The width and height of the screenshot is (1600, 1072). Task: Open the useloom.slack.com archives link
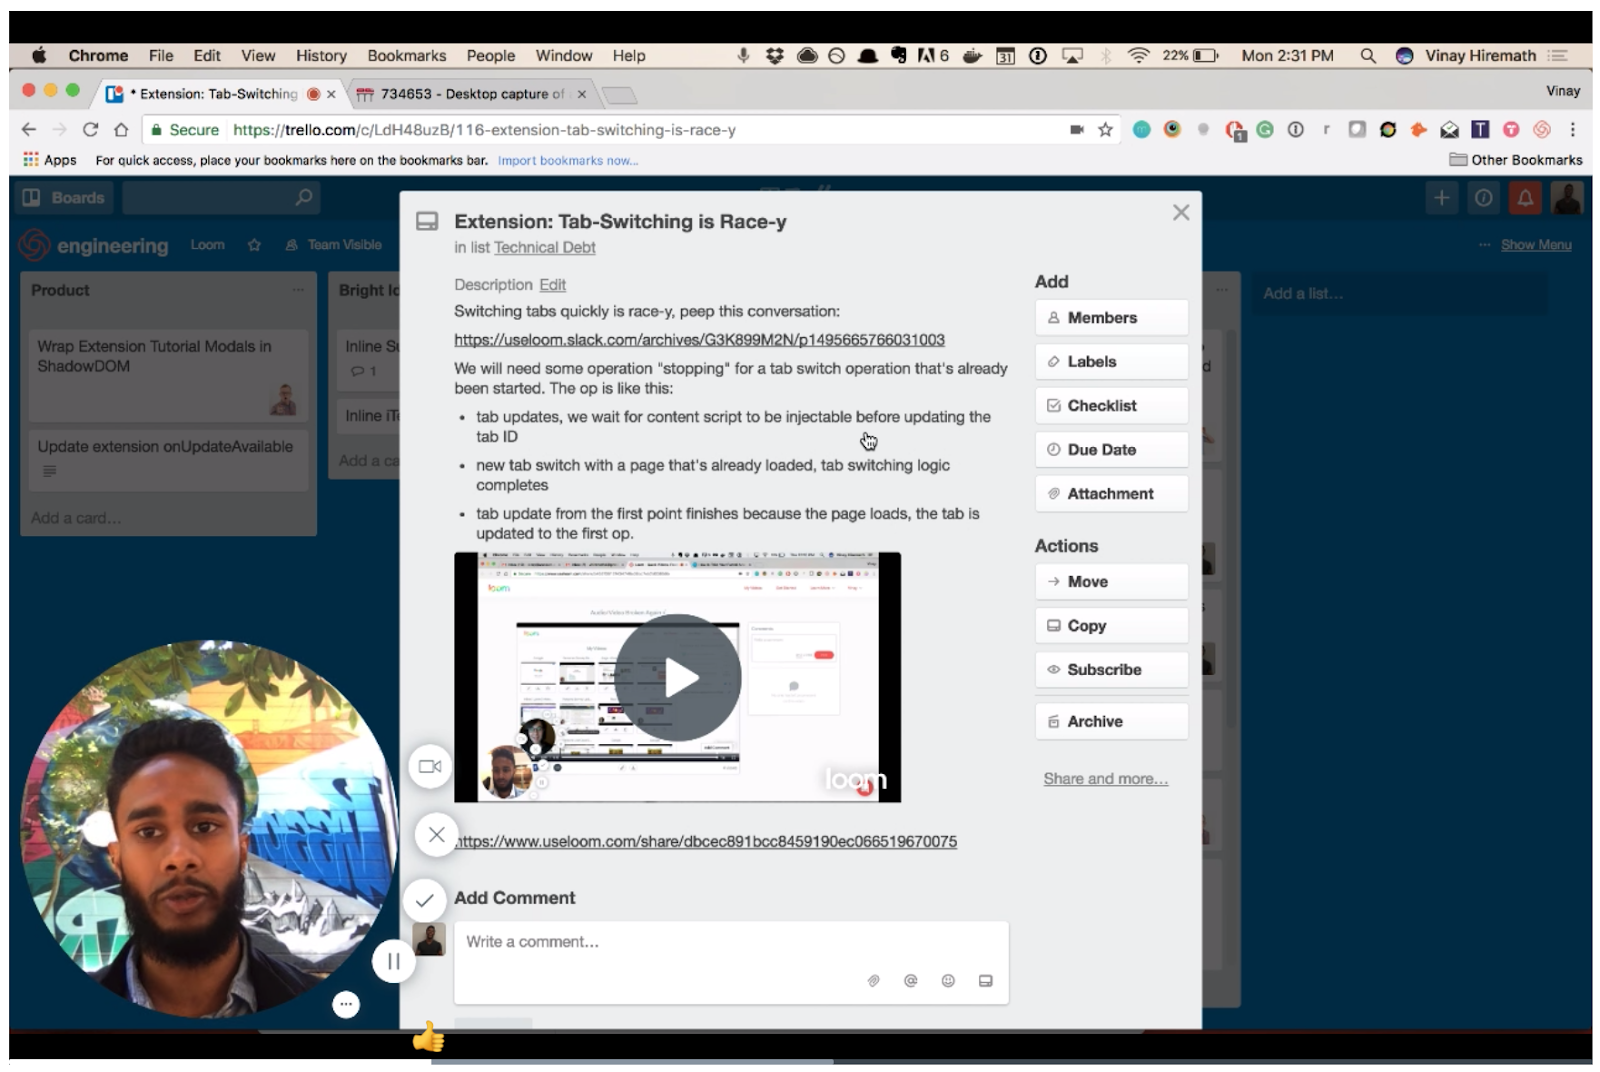699,340
